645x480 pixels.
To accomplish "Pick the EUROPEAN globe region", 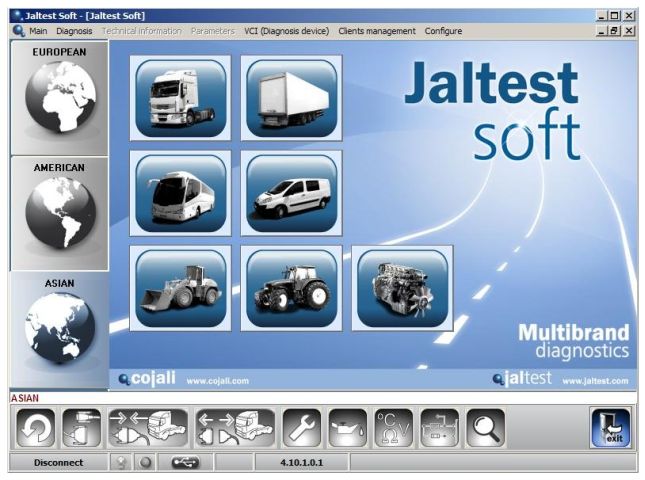I will (60, 98).
